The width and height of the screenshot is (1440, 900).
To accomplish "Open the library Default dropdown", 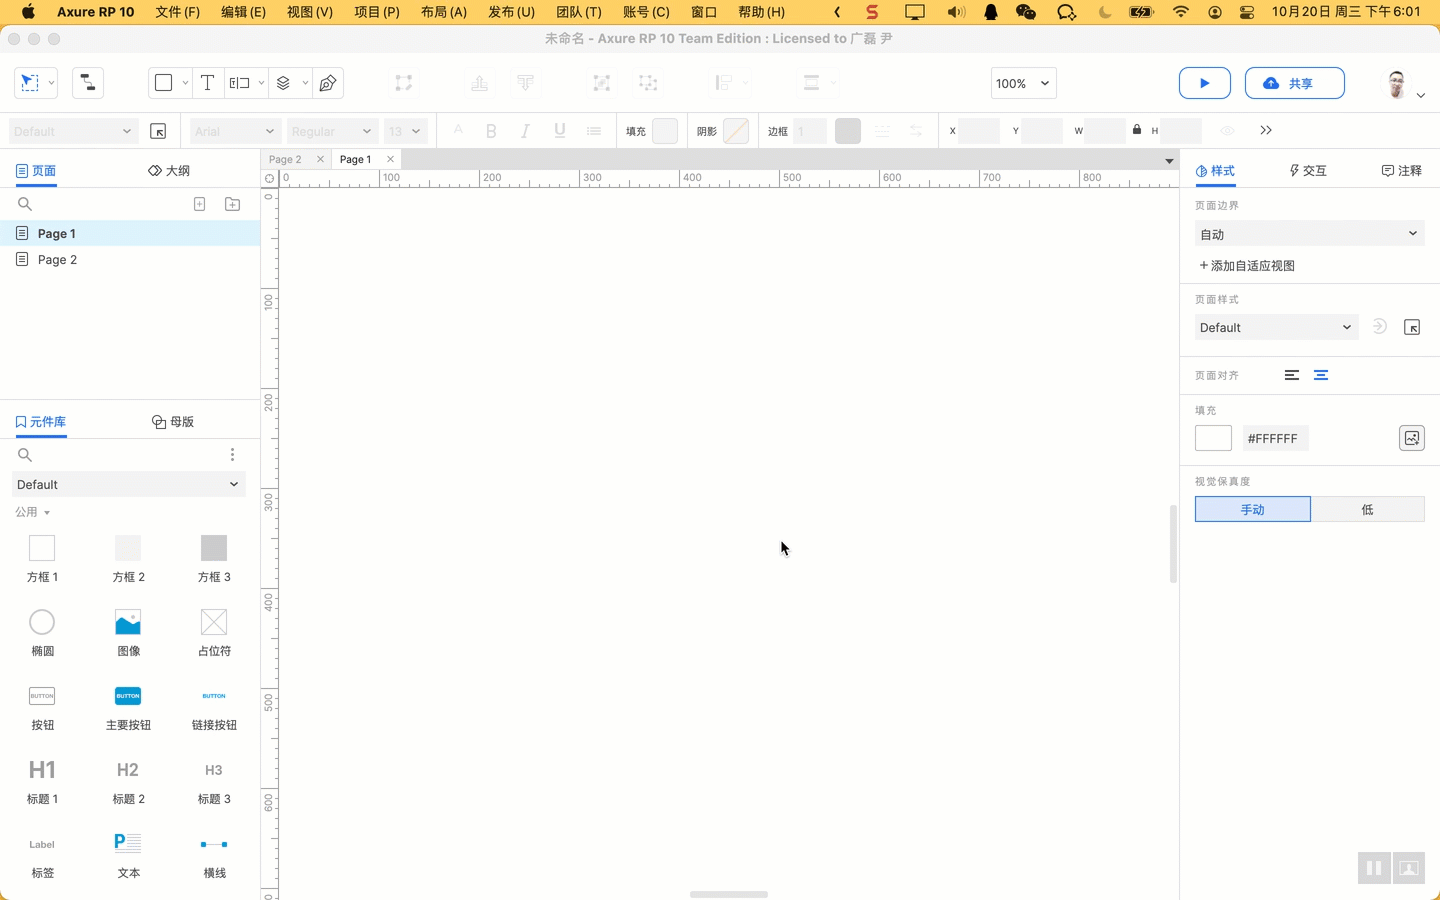I will (128, 484).
